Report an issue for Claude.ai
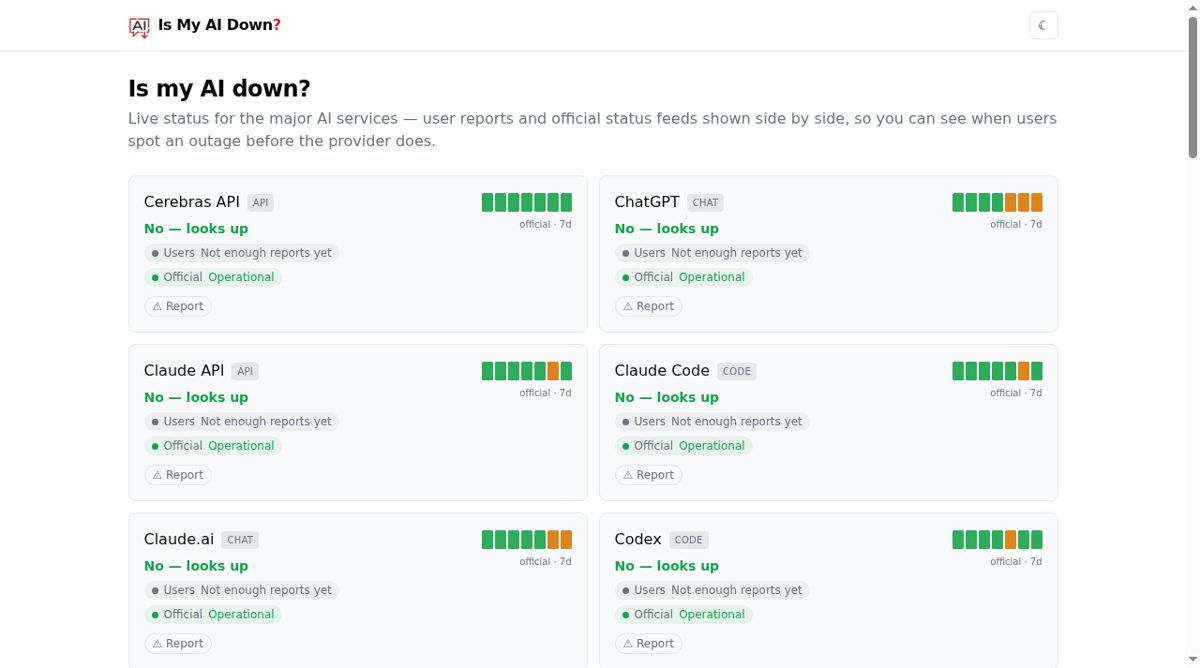 coord(178,643)
